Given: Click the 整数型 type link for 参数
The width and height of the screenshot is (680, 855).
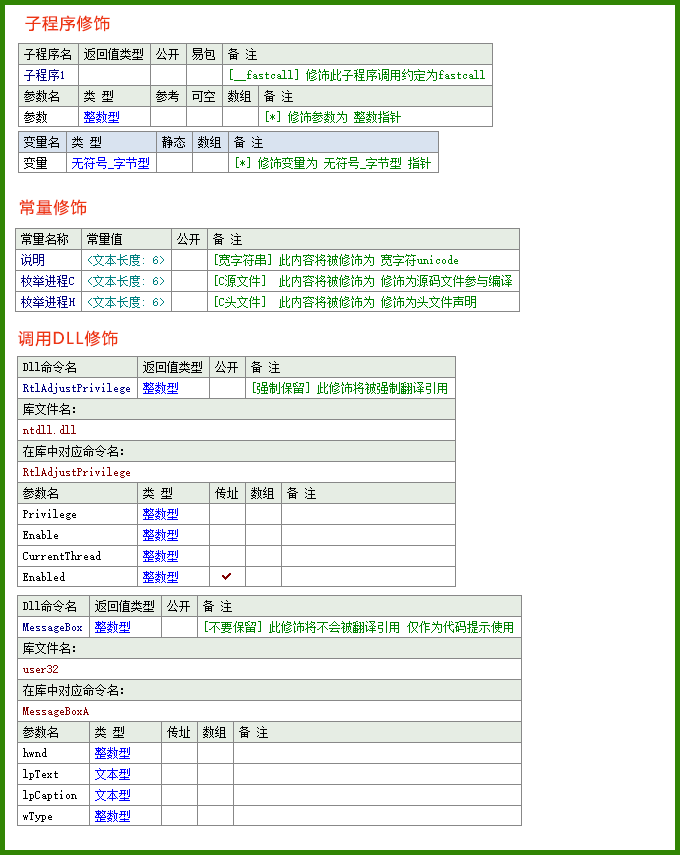Looking at the screenshot, I should tap(101, 117).
